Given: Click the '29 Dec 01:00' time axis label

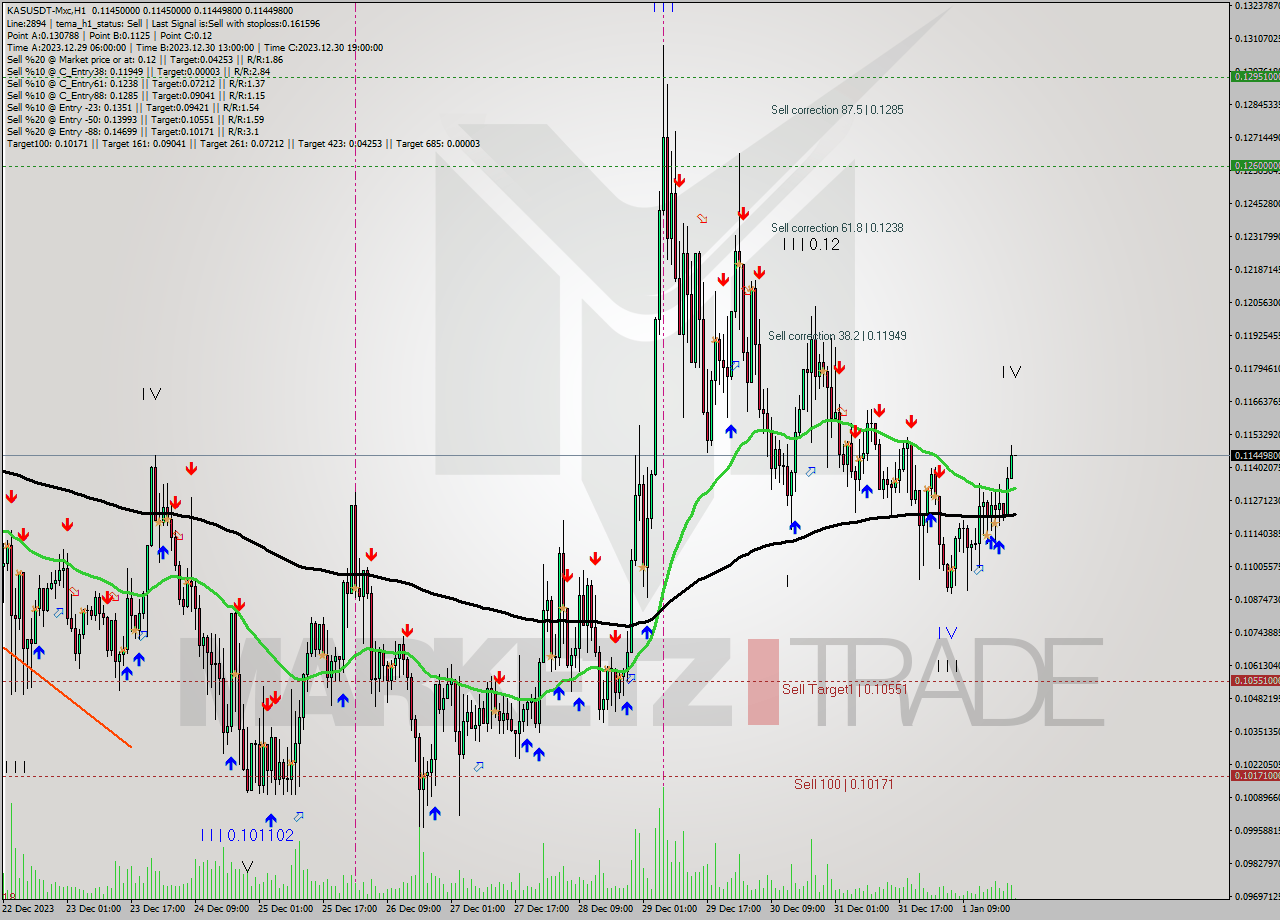Looking at the screenshot, I should point(669,909).
